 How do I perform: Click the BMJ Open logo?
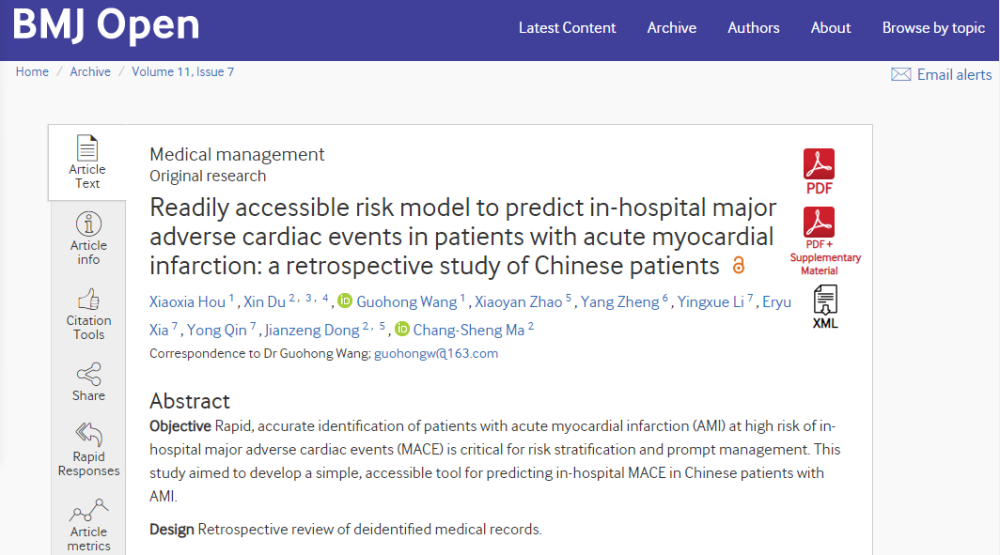click(x=106, y=25)
